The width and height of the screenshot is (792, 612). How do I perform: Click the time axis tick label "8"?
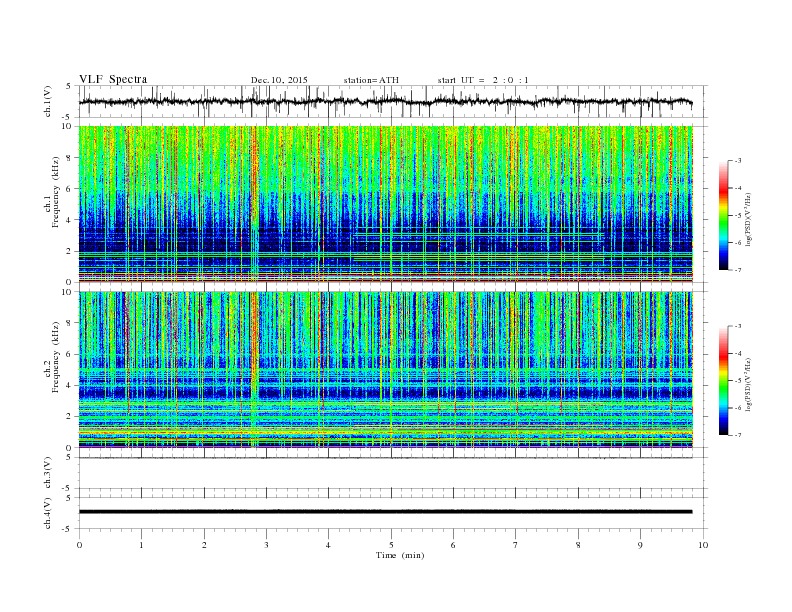point(578,545)
